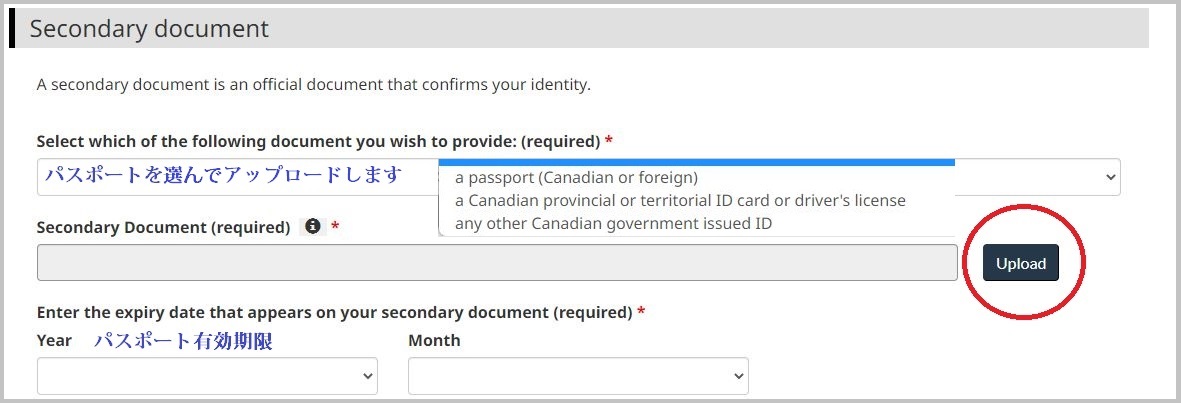Screen dimensions: 1181x403
Task: Click the info icon beside Secondary Document
Action: [313, 227]
